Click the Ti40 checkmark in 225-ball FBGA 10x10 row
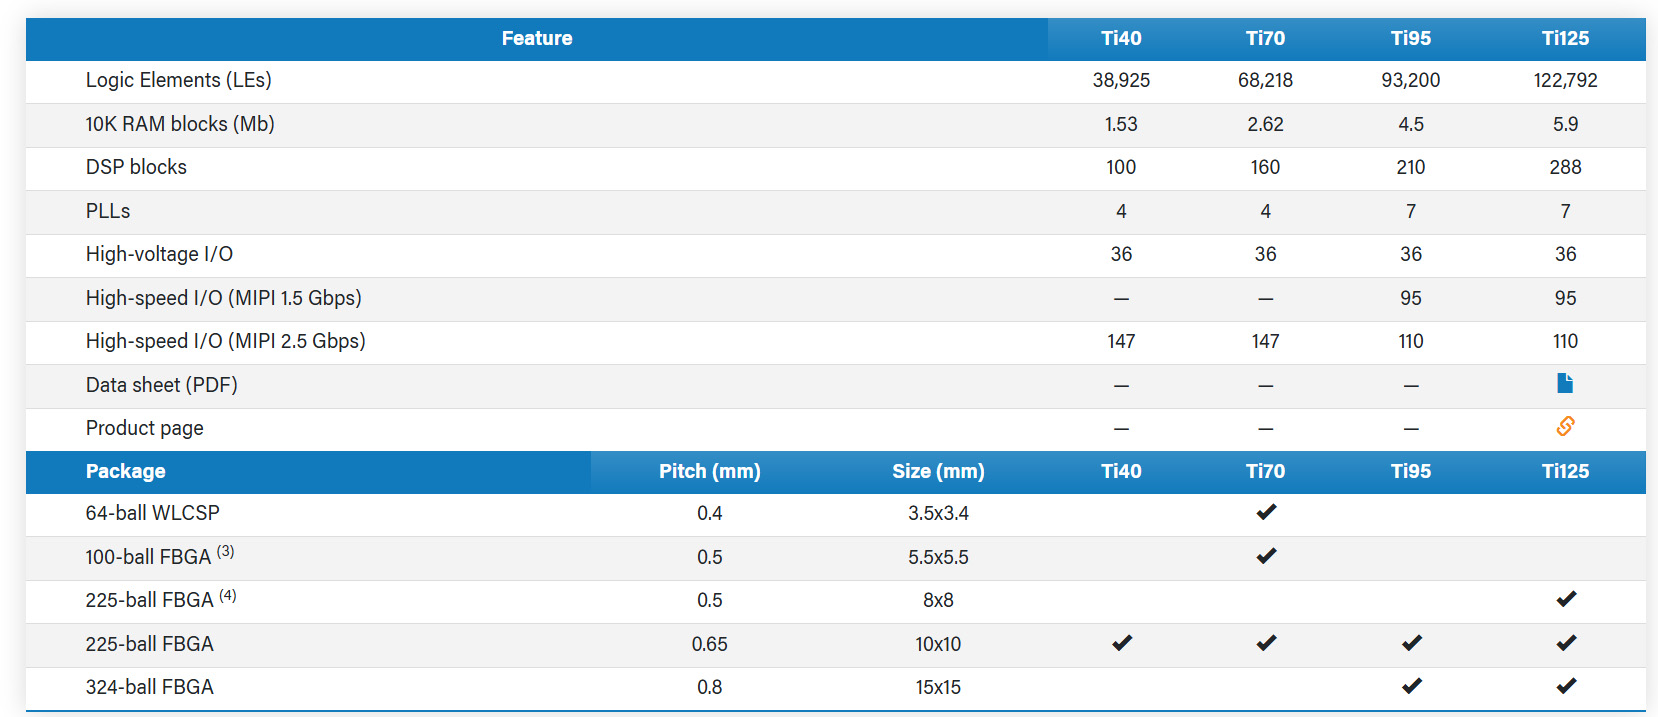The height and width of the screenshot is (717, 1658). [x=1122, y=643]
